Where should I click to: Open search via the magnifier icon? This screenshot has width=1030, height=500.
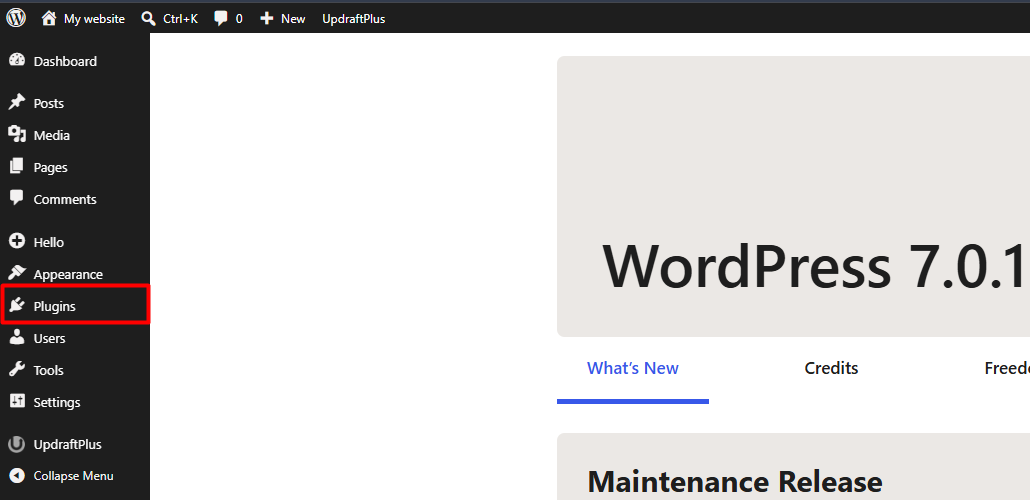(148, 18)
